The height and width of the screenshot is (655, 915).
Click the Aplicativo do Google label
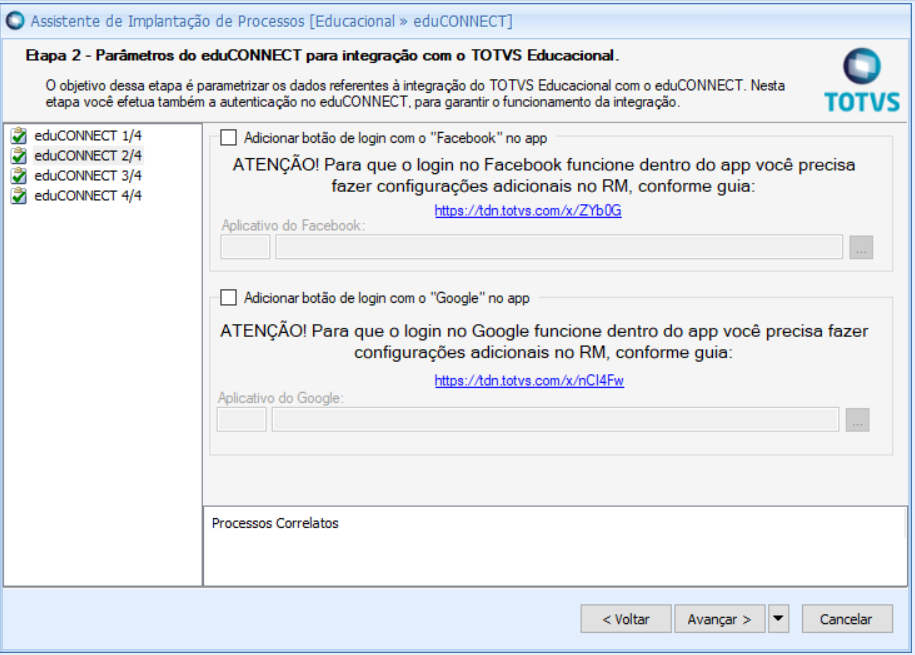[x=281, y=398]
